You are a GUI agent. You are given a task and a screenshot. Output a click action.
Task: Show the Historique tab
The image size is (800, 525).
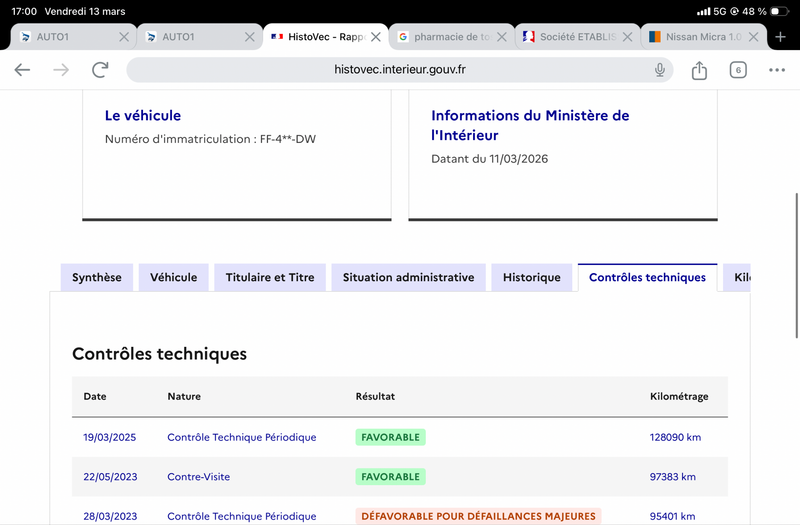click(532, 278)
